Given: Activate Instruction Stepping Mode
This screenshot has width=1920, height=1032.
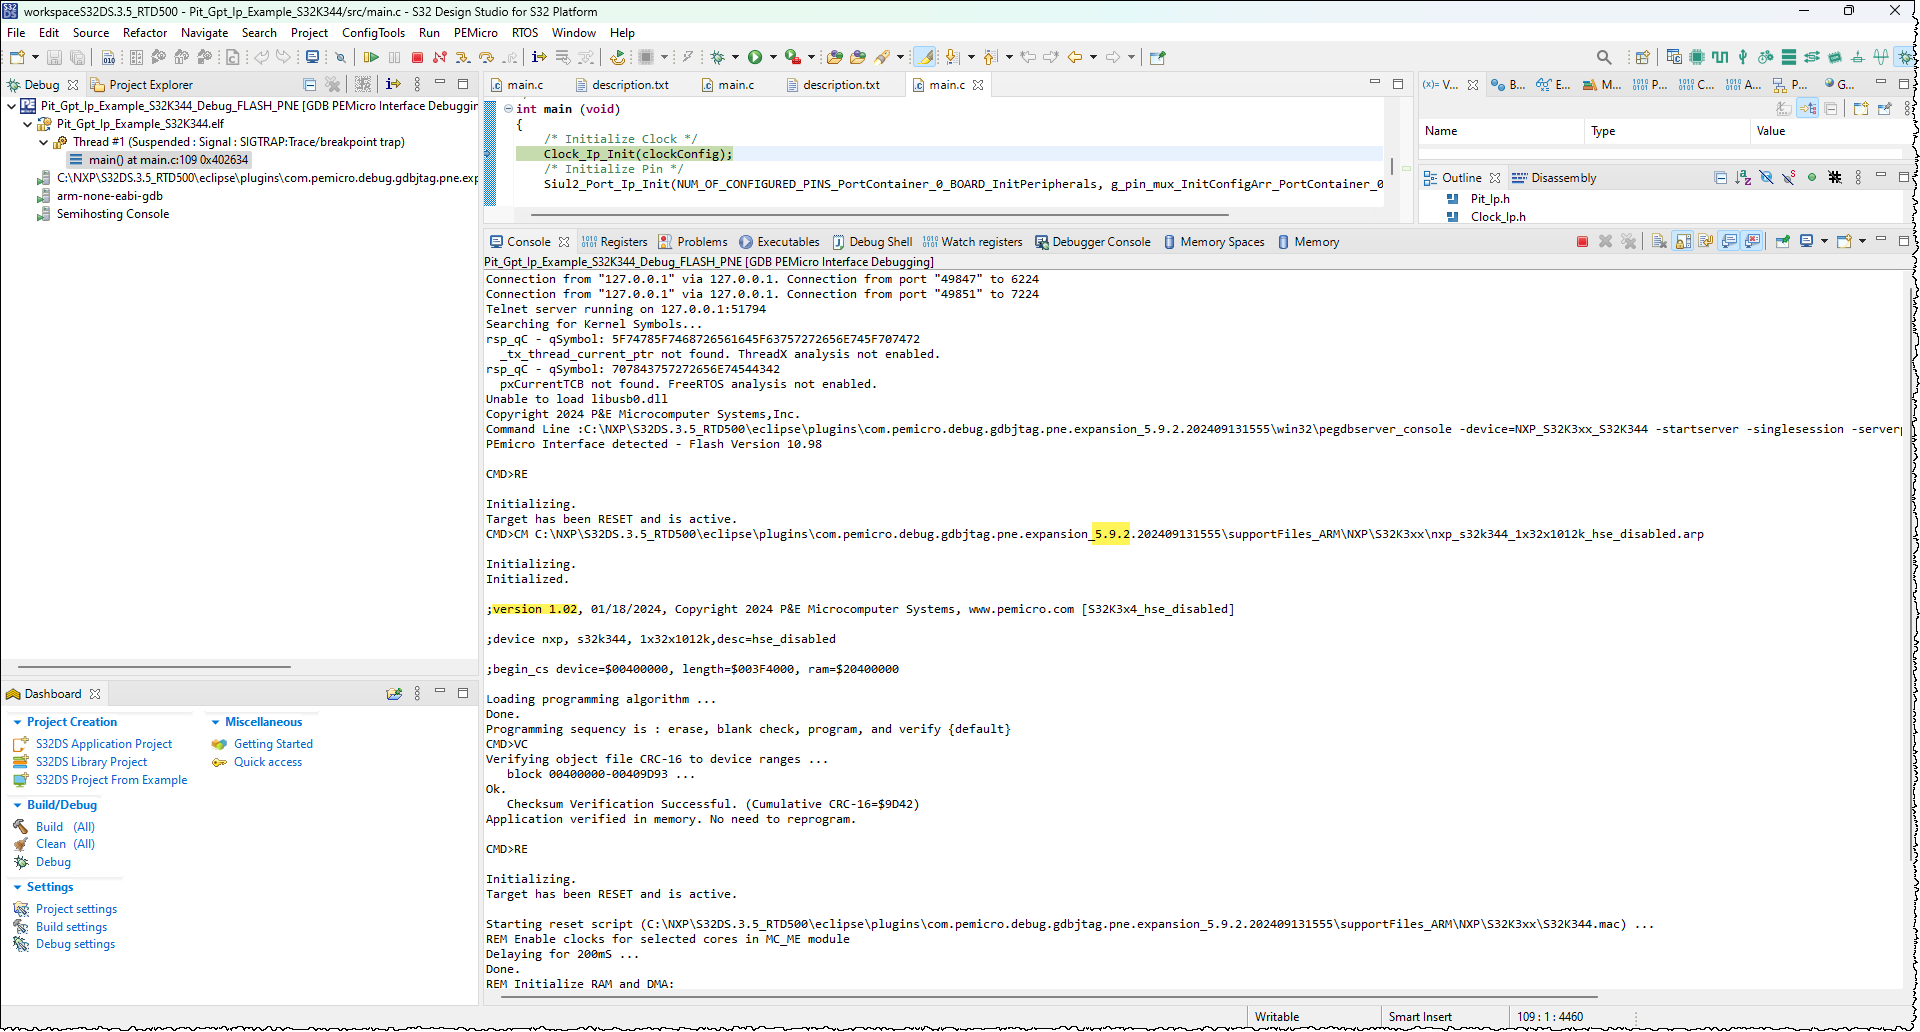Looking at the screenshot, I should pos(538,57).
